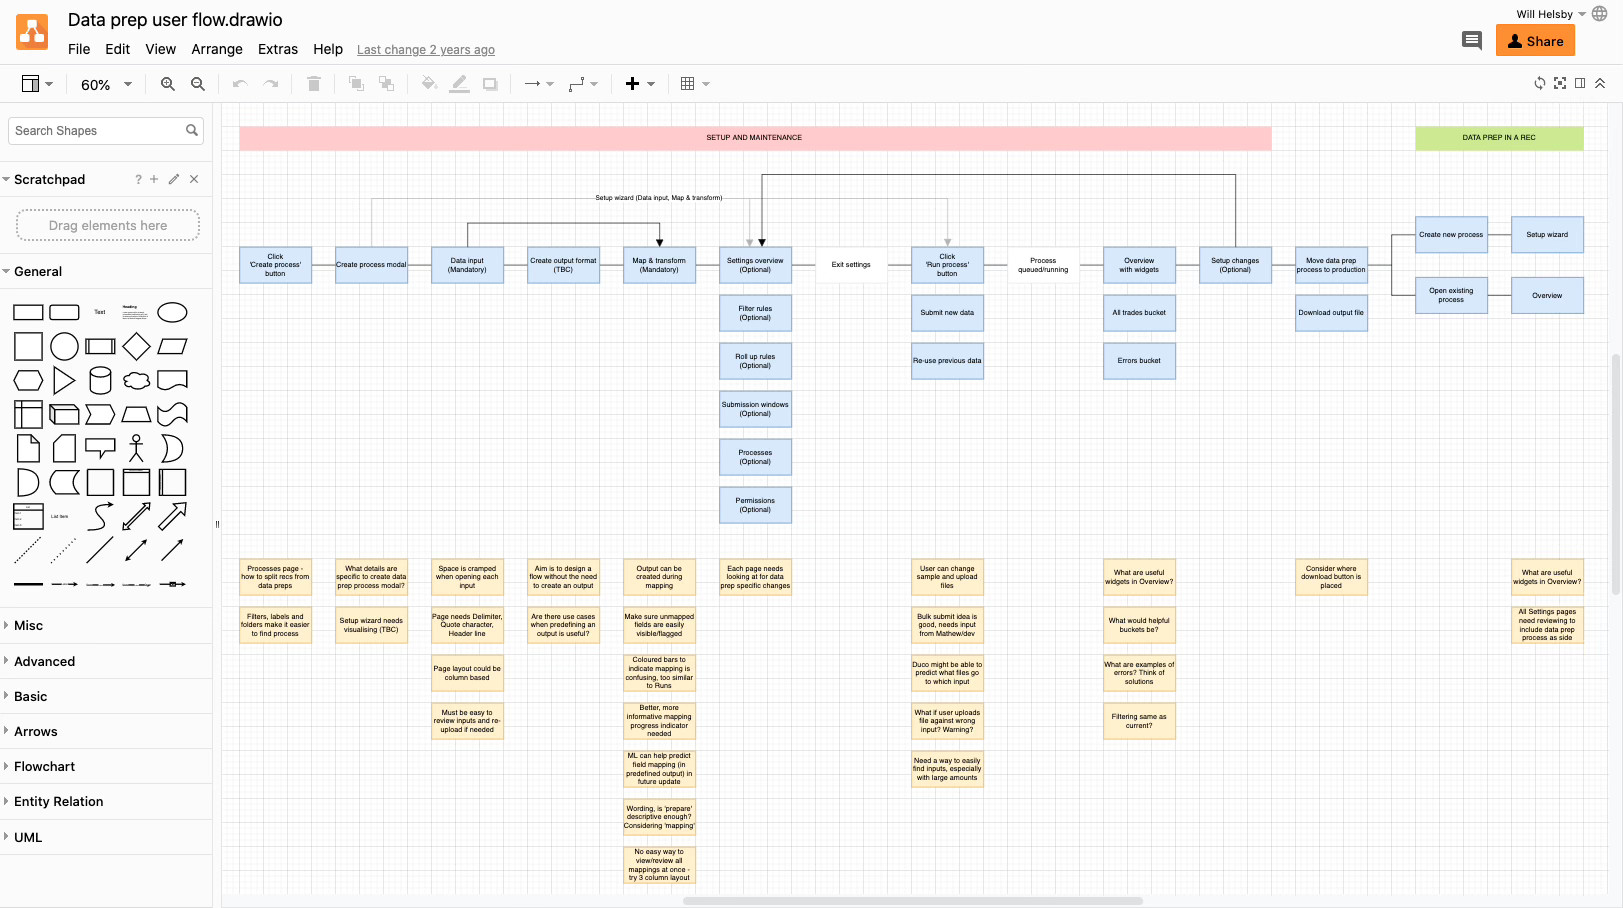Select the diamond shape in General
The image size is (1623, 908).
137,346
